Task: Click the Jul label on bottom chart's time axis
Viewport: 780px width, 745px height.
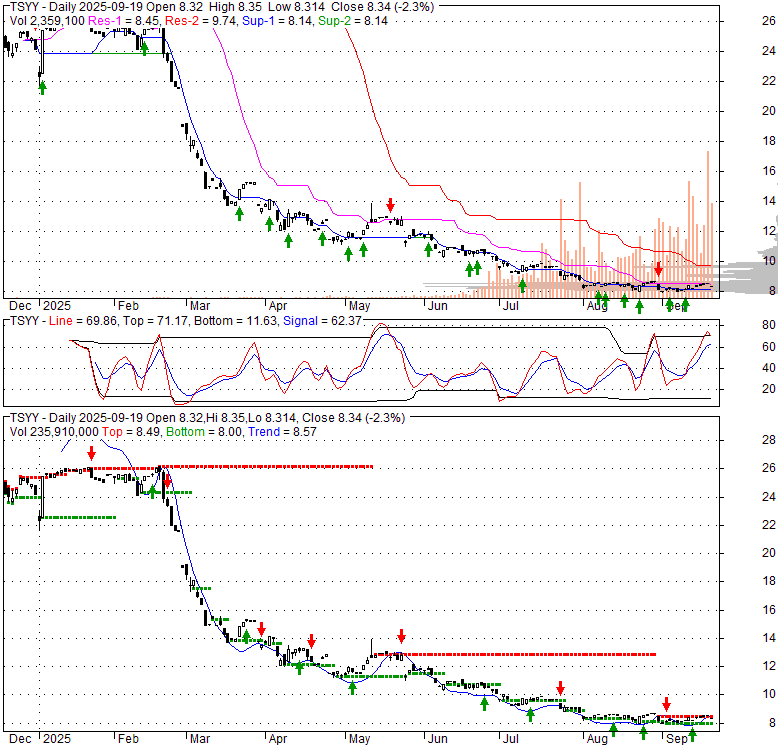Action: (x=511, y=737)
